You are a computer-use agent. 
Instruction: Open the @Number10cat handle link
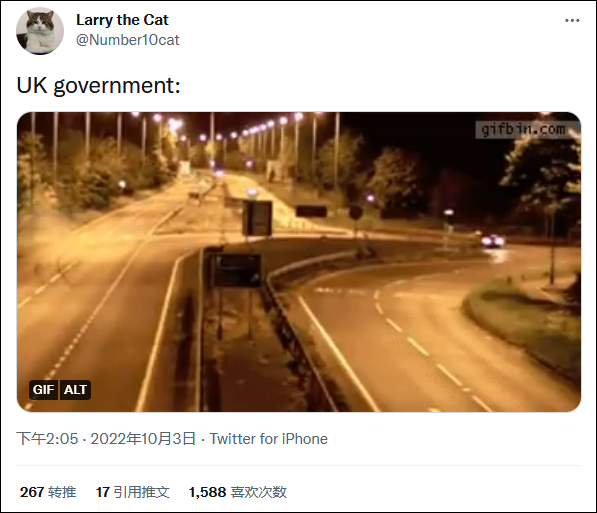[128, 40]
